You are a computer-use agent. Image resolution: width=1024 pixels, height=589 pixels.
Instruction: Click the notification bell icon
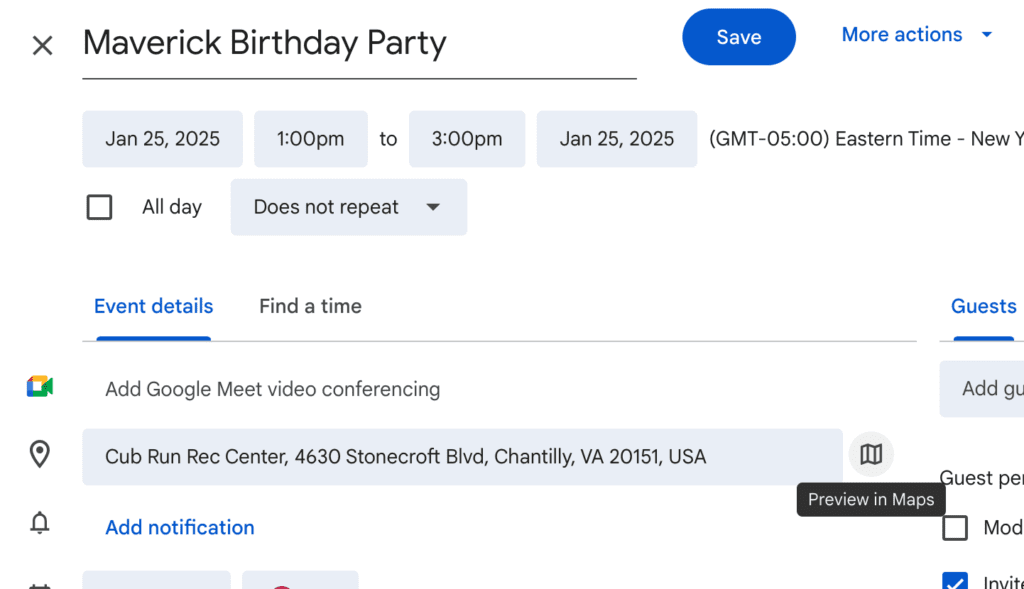[40, 523]
